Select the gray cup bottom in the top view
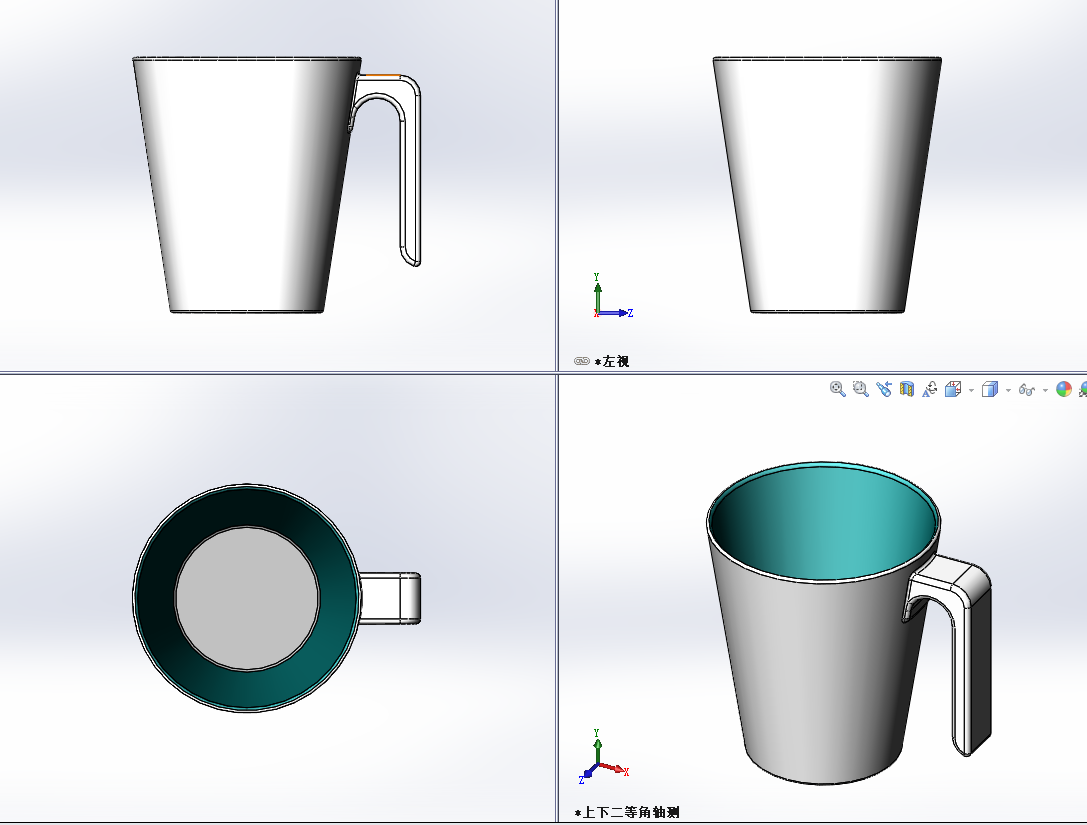The height and width of the screenshot is (825, 1087). pyautogui.click(x=247, y=598)
